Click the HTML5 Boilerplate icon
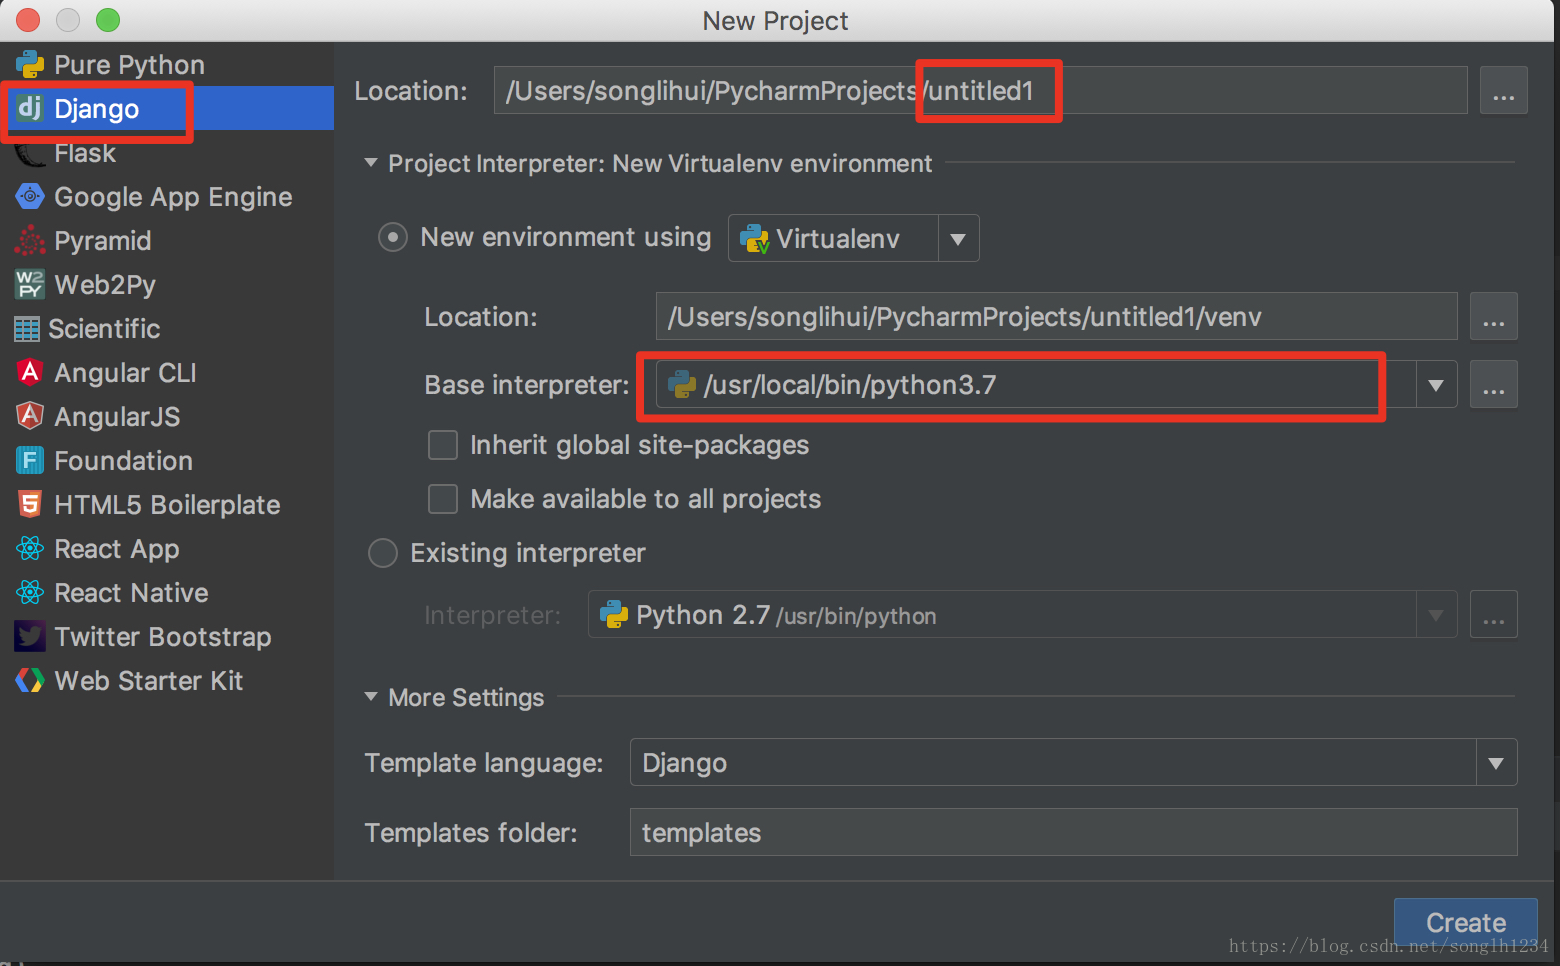 (x=30, y=504)
